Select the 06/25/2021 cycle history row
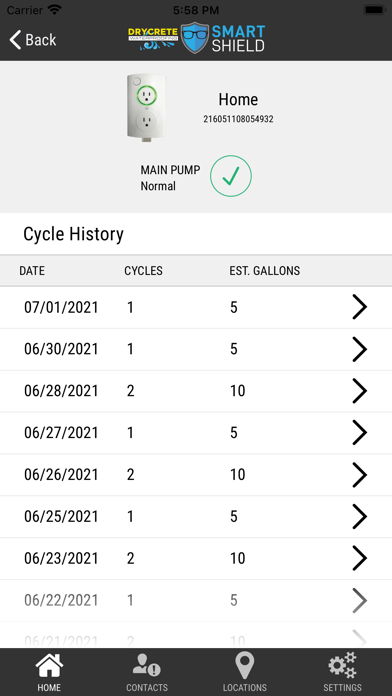 [196, 517]
